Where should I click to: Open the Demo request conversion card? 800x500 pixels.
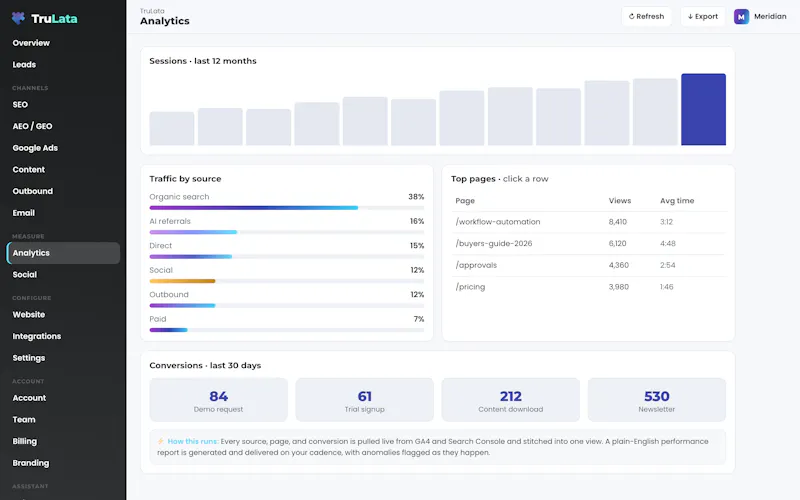pos(218,400)
